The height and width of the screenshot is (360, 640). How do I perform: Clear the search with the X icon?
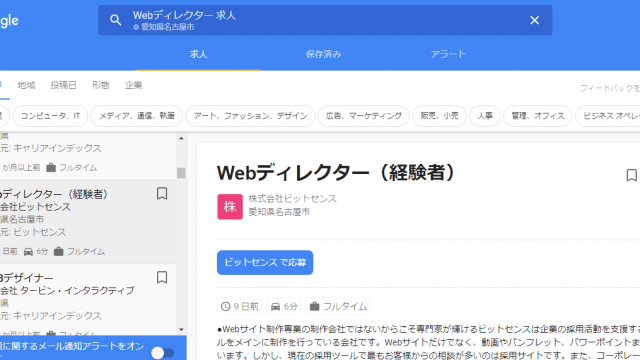click(x=534, y=20)
